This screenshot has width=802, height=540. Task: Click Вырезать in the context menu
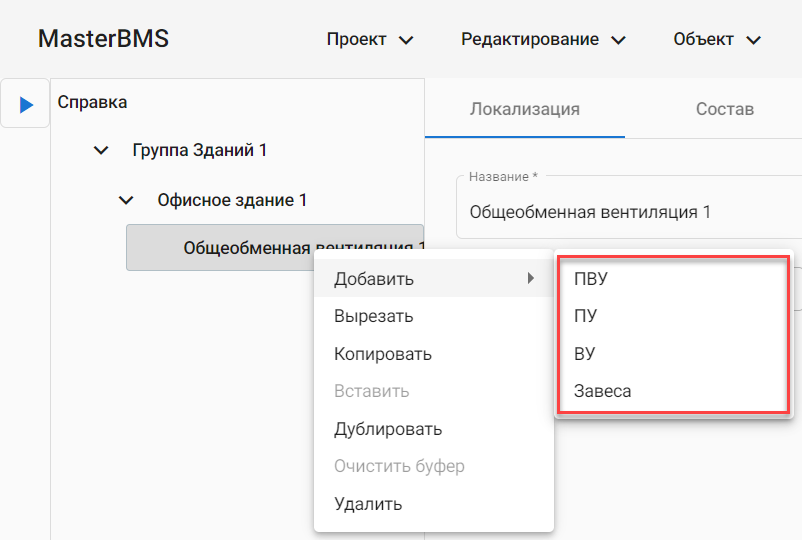pos(373,316)
